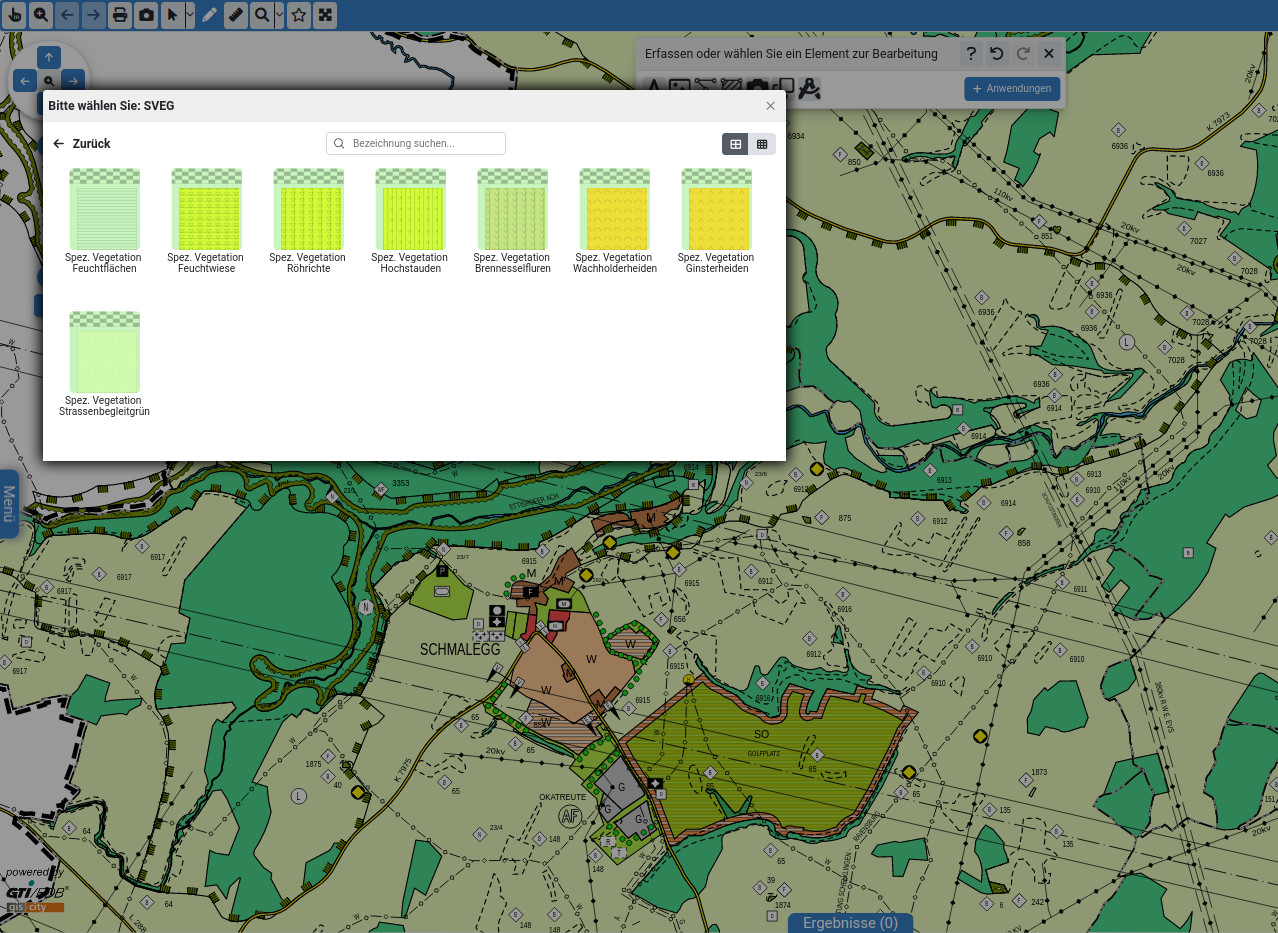Activate the pan hand tool
The width and height of the screenshot is (1278, 933).
click(15, 15)
